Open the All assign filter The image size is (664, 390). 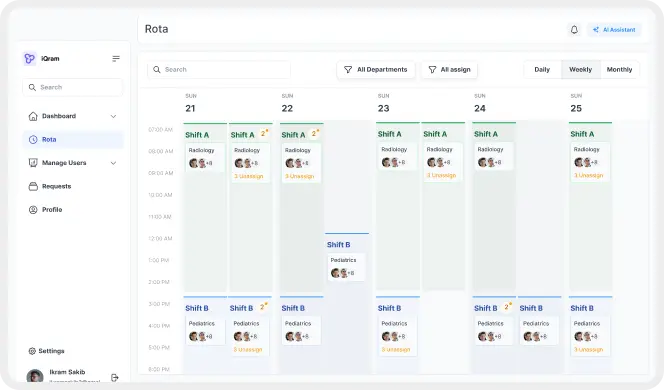pyautogui.click(x=449, y=69)
